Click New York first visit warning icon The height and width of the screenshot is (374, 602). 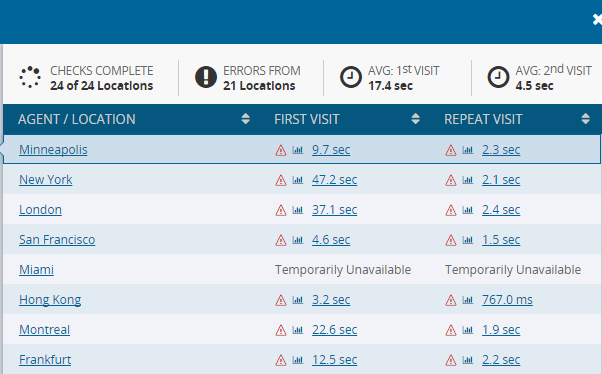(281, 180)
